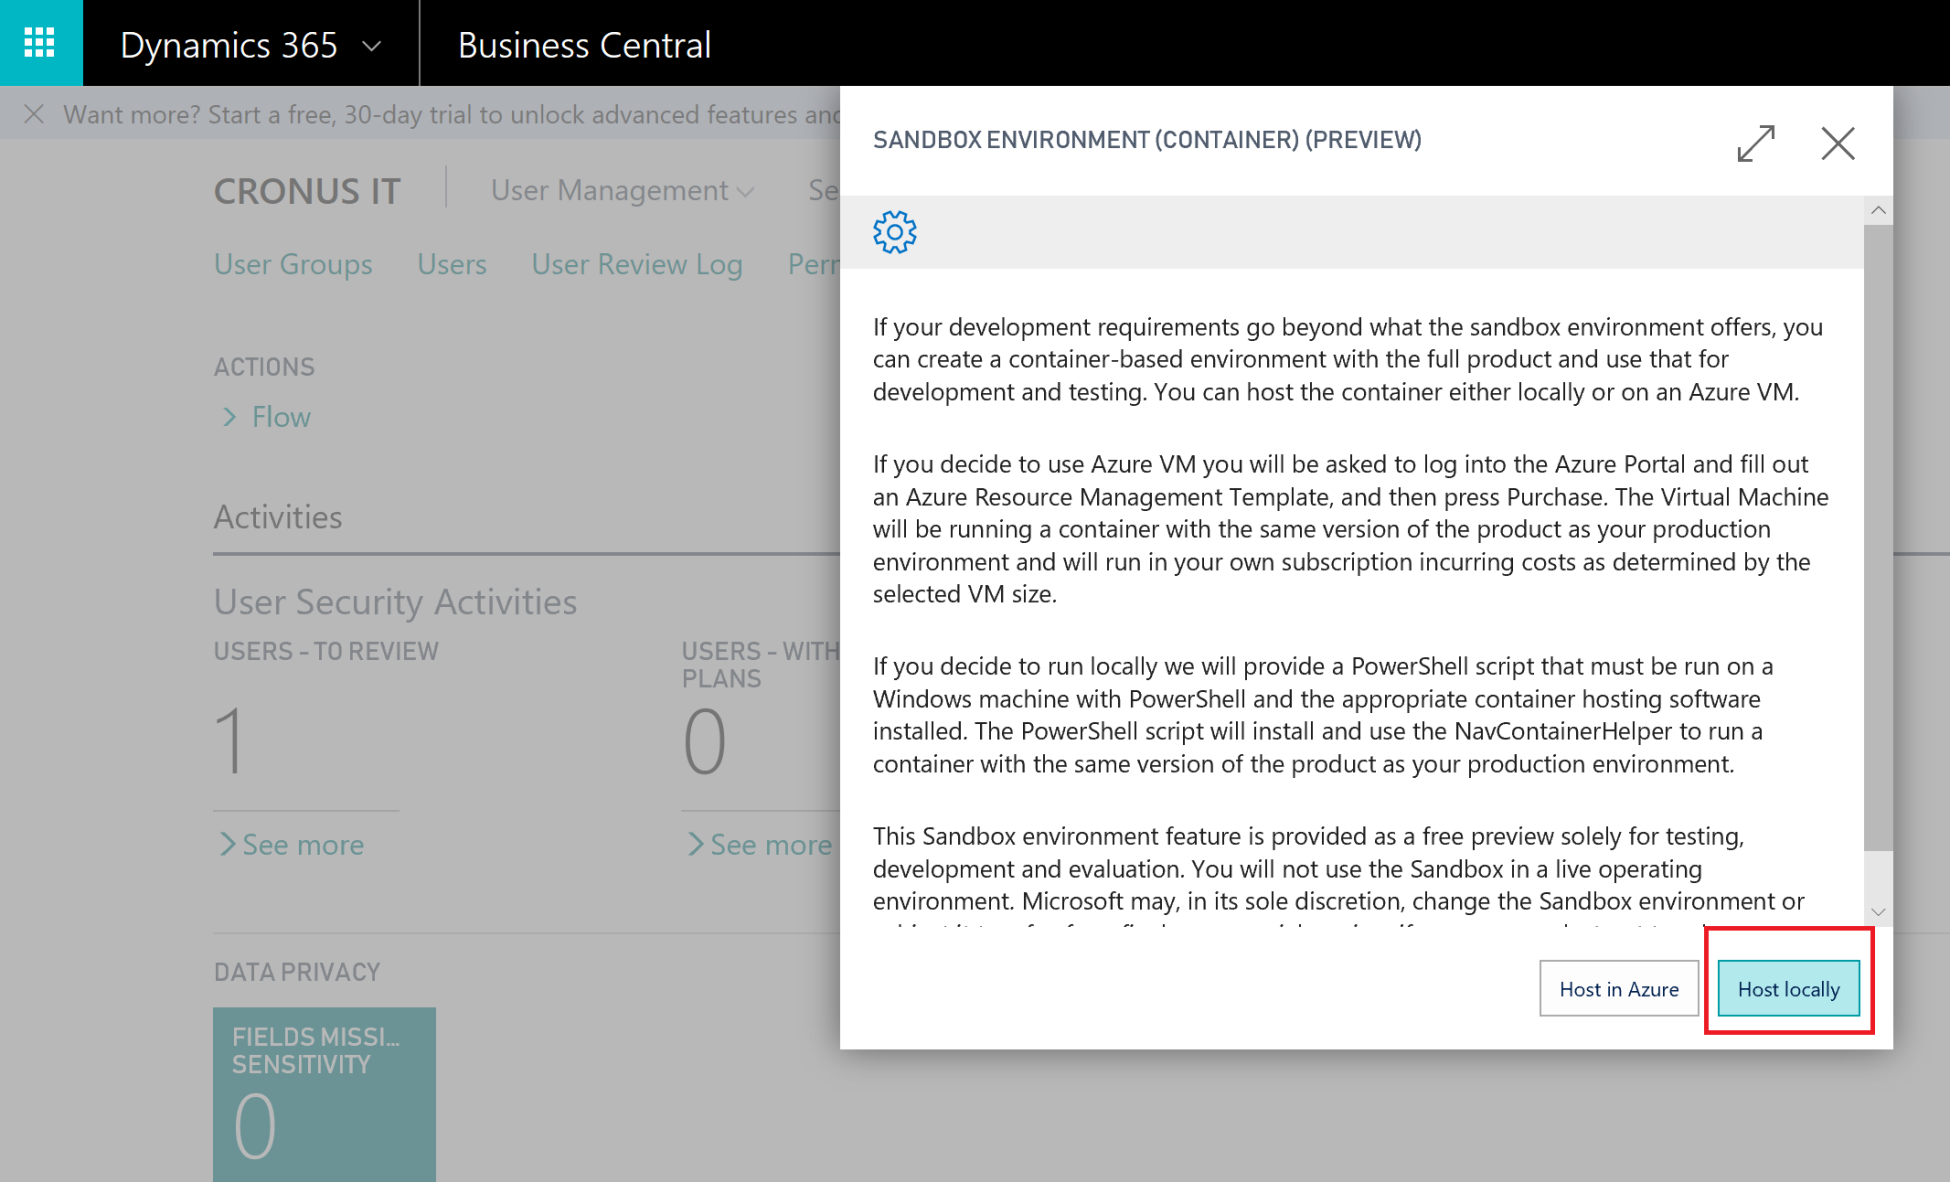The height and width of the screenshot is (1182, 1950).
Task: Open the CRONUS IT company title
Action: 307,191
